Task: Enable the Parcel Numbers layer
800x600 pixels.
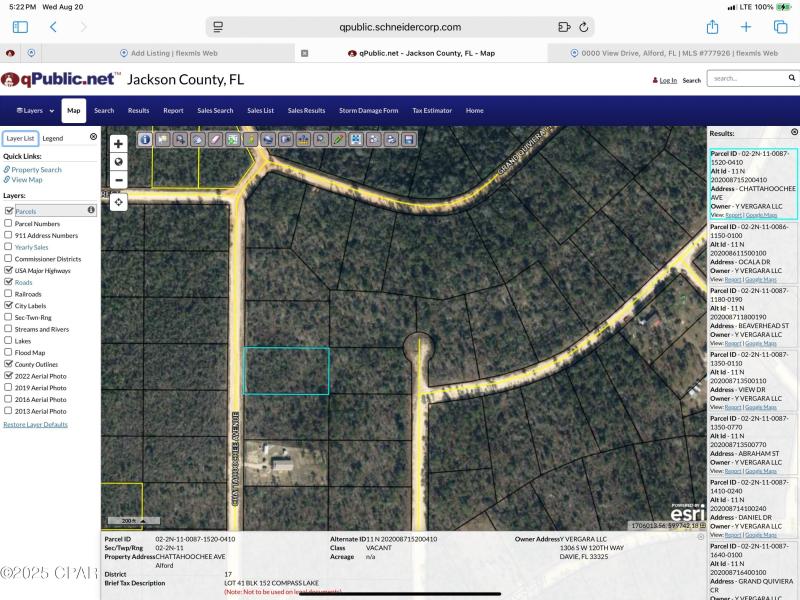Action: point(8,223)
